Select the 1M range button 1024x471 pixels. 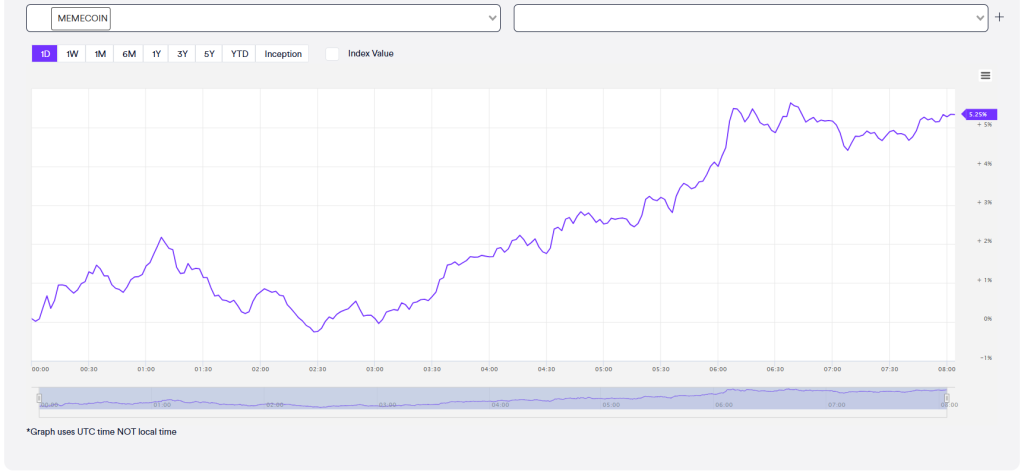tap(100, 54)
